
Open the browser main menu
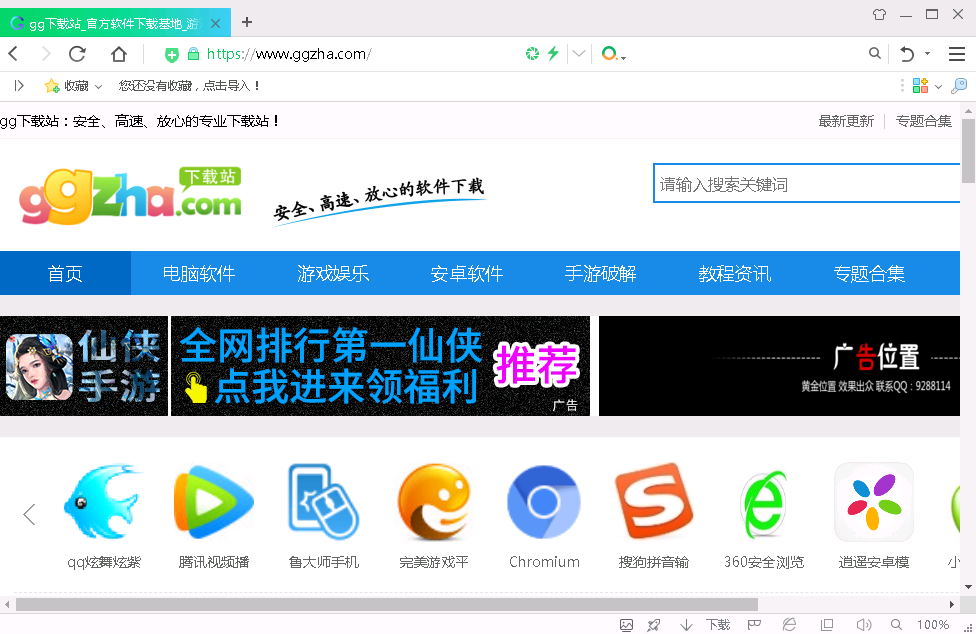tap(957, 54)
